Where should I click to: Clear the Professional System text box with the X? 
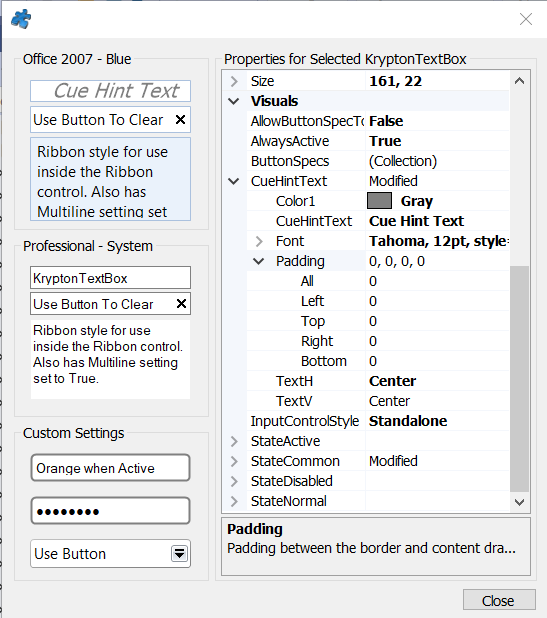(x=181, y=303)
